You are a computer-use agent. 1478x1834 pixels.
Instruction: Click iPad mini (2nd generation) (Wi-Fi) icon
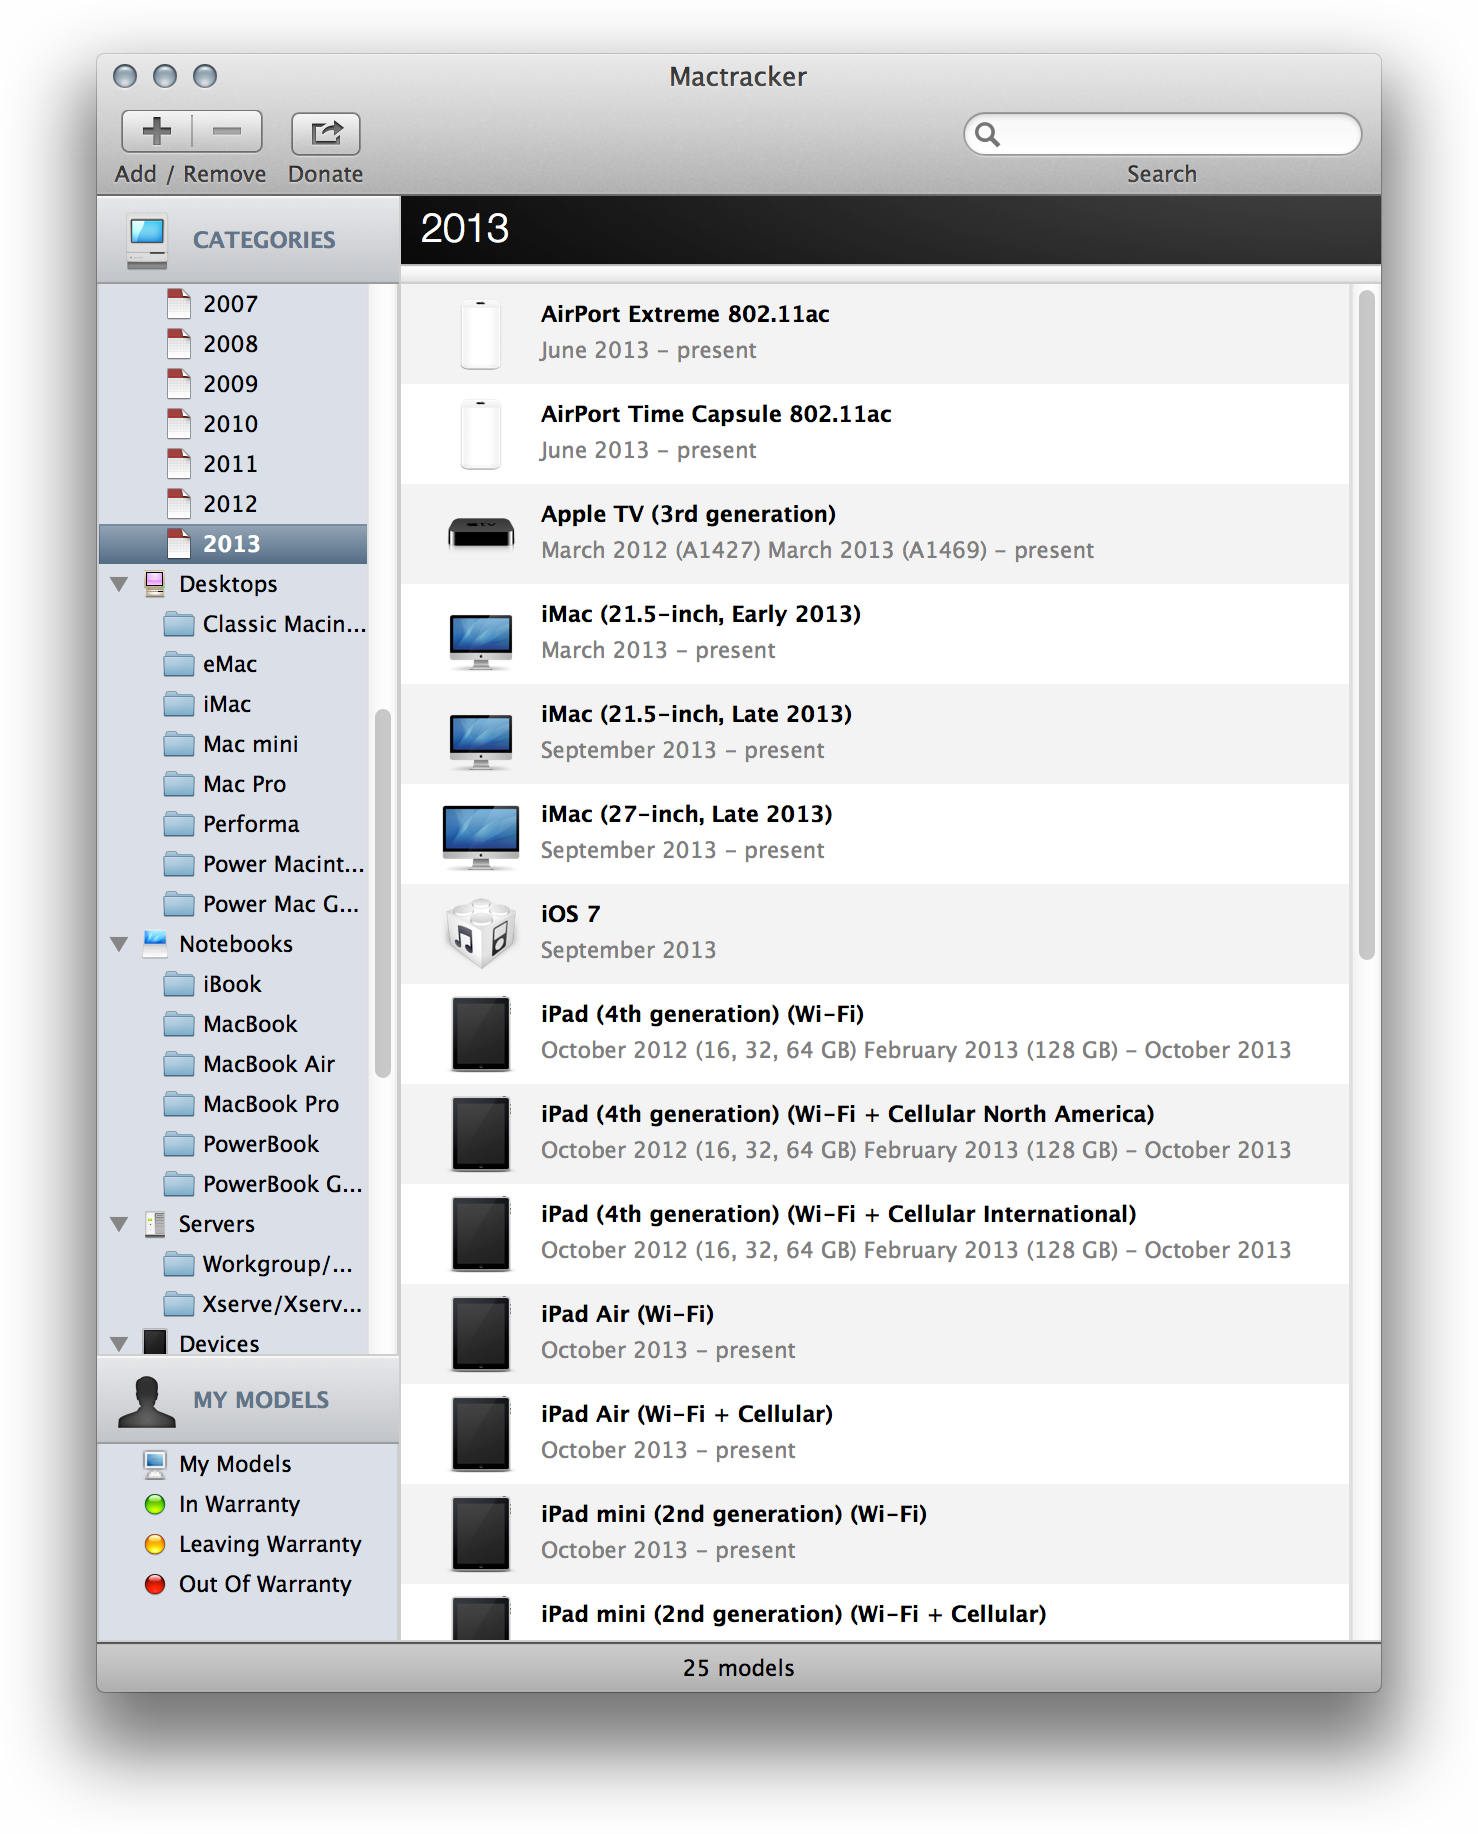(x=481, y=1534)
